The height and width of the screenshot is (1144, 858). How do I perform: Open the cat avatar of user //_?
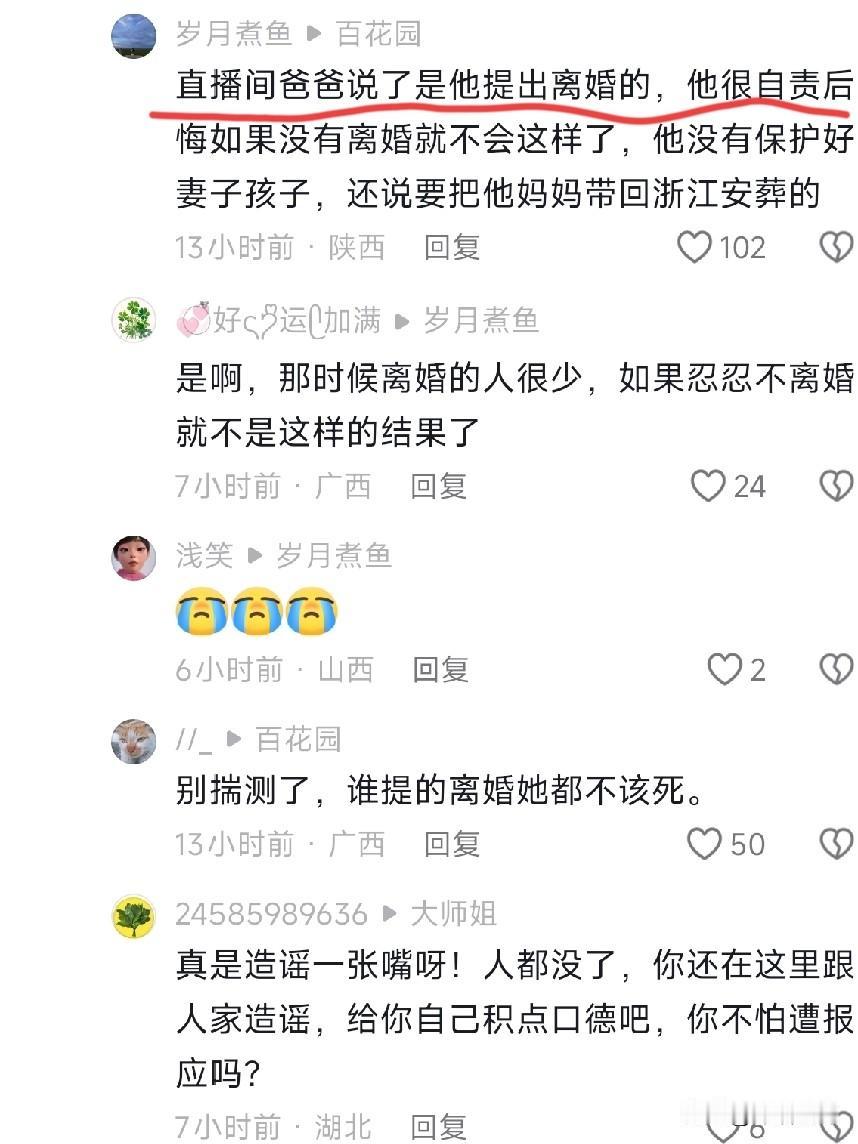134,741
